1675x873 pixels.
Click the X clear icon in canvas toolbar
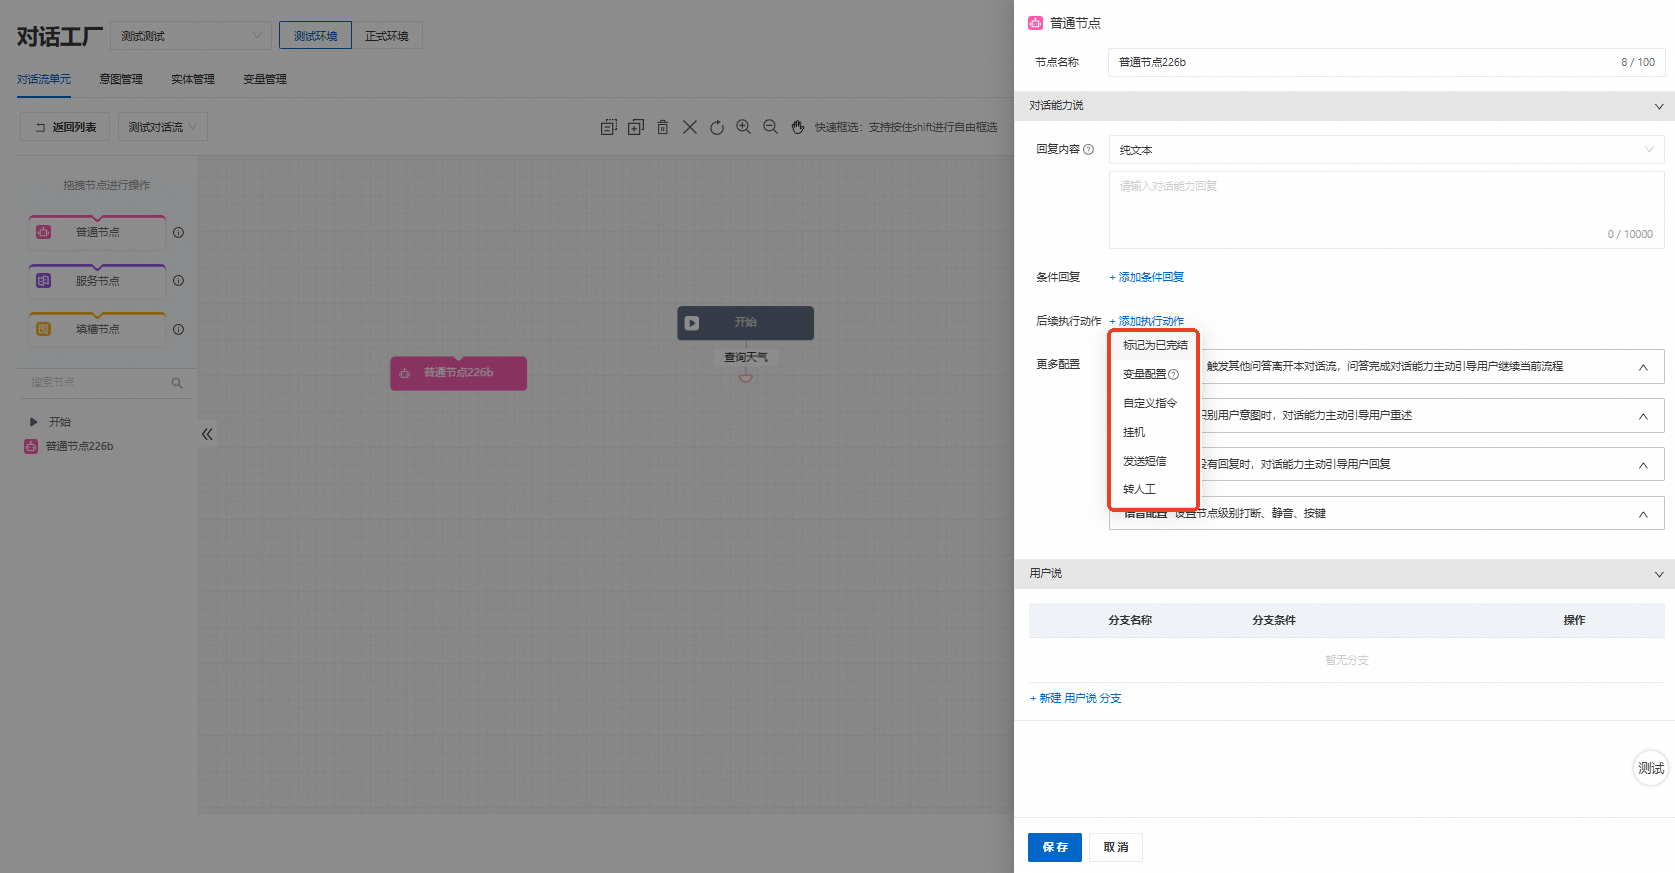coord(690,127)
